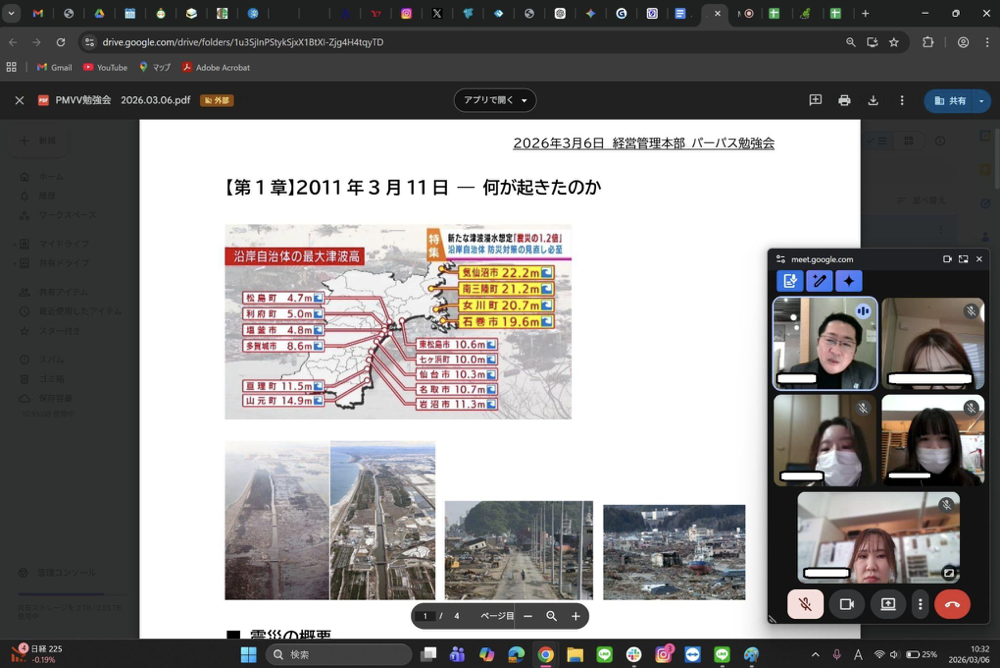
Task: Bookmark this page with the star icon
Action: pyautogui.click(x=894, y=42)
